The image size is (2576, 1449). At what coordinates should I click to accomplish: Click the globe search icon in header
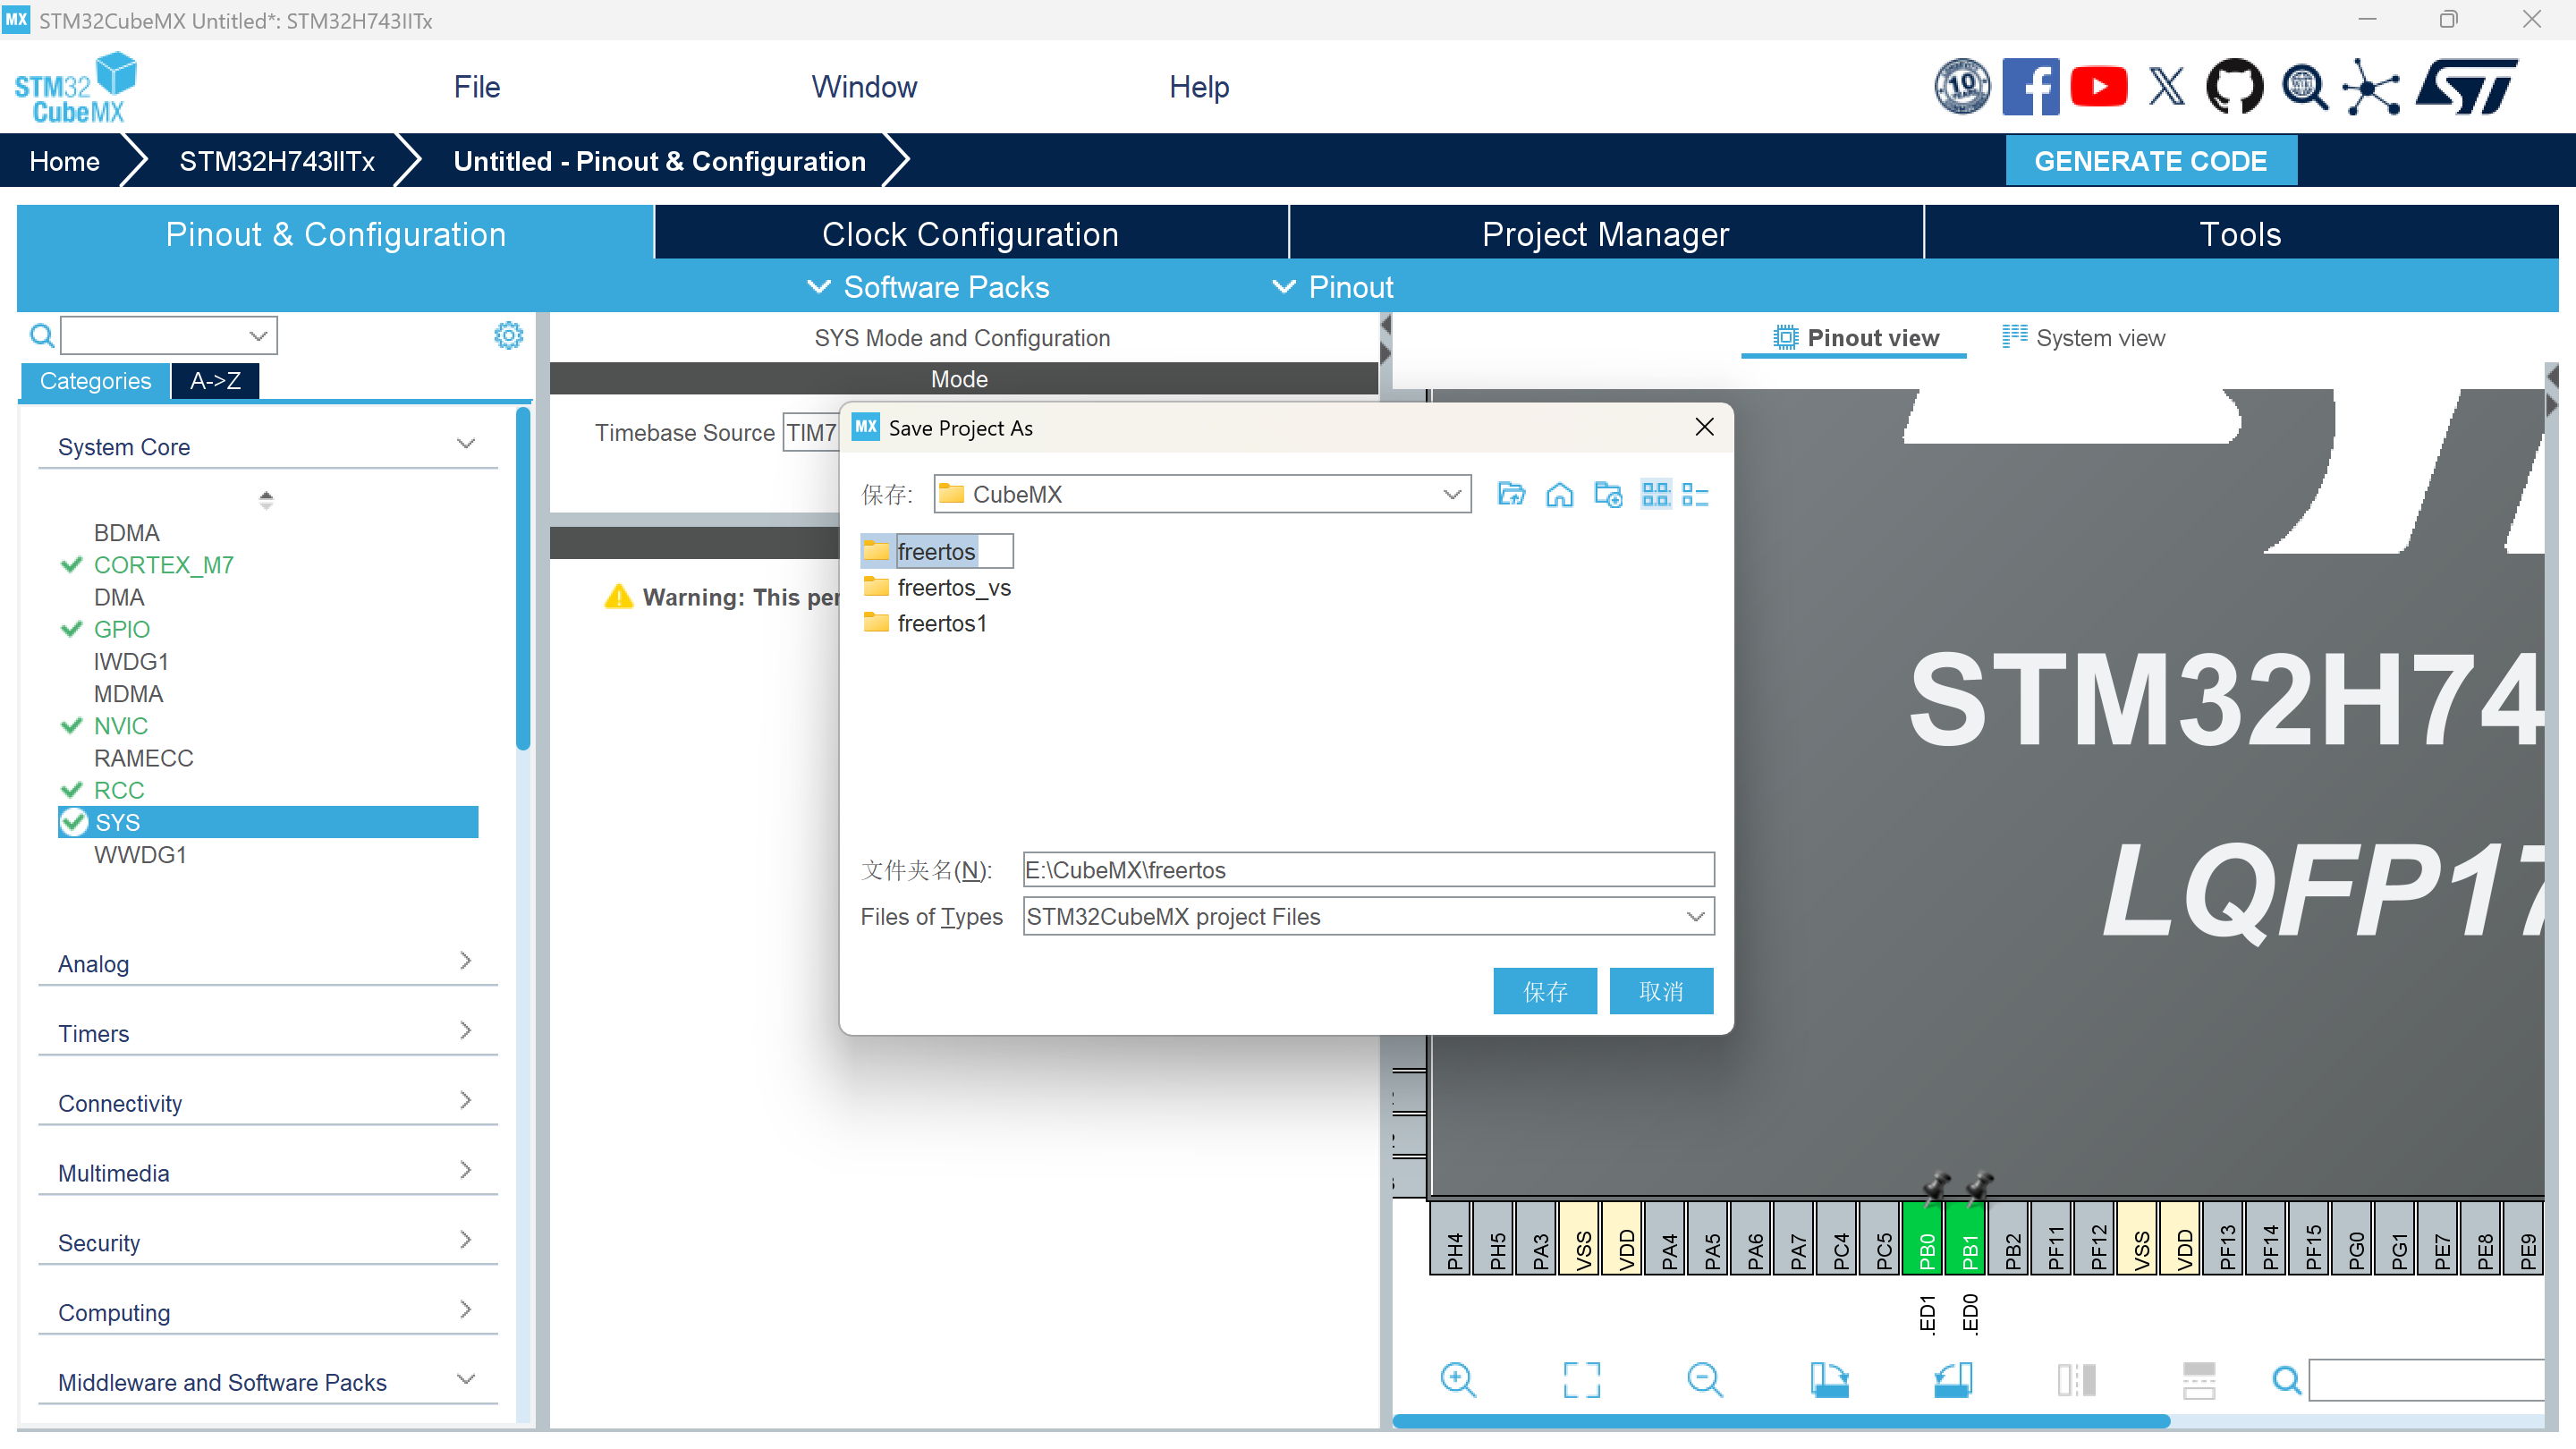click(x=2304, y=87)
